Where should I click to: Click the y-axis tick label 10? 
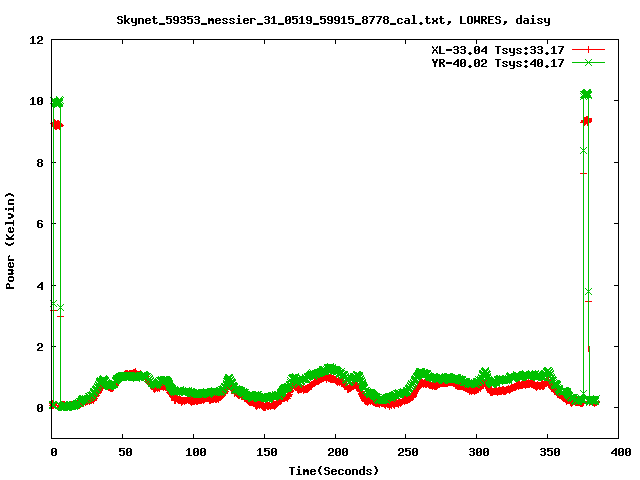pyautogui.click(x=36, y=101)
